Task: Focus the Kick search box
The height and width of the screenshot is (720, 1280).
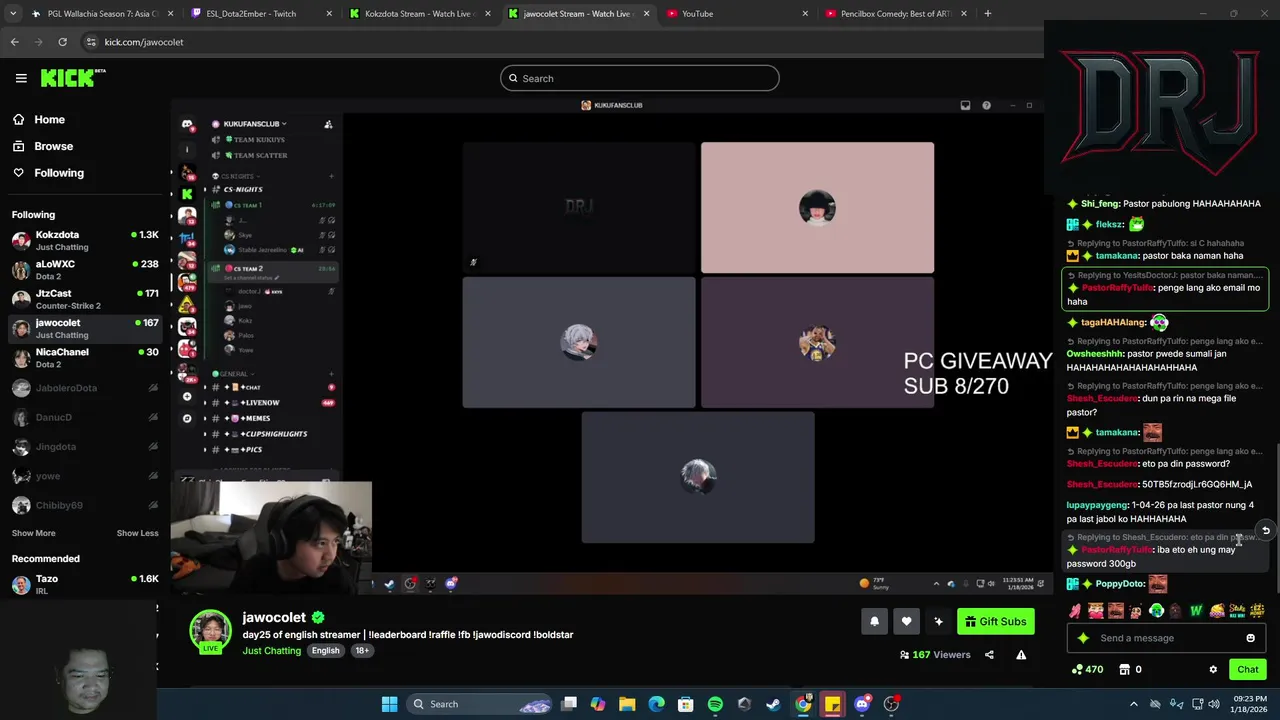Action: [640, 78]
